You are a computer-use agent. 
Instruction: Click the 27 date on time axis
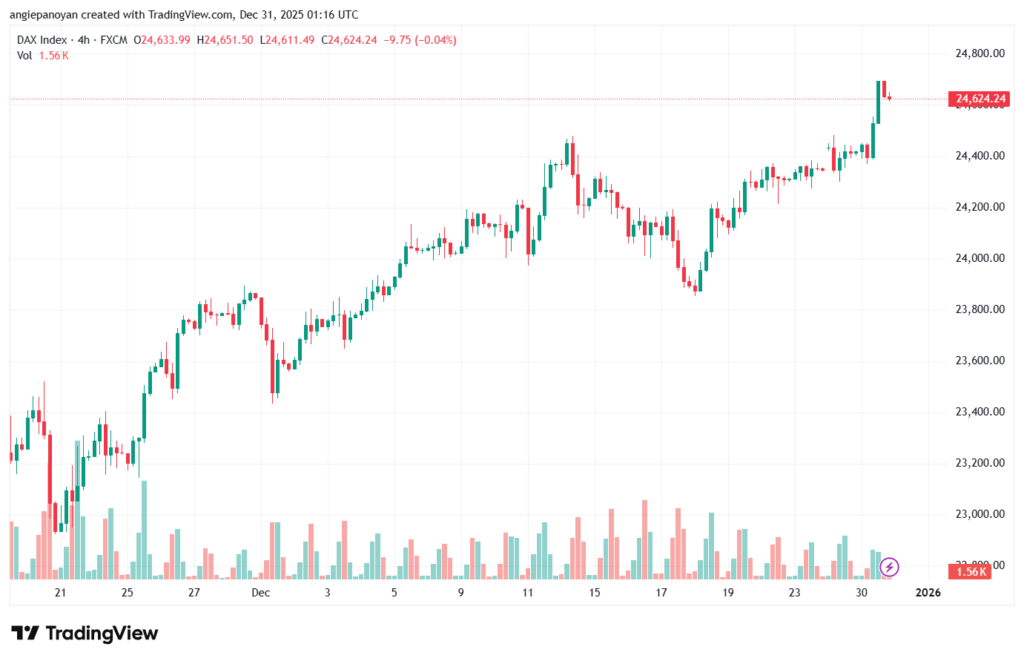194,593
